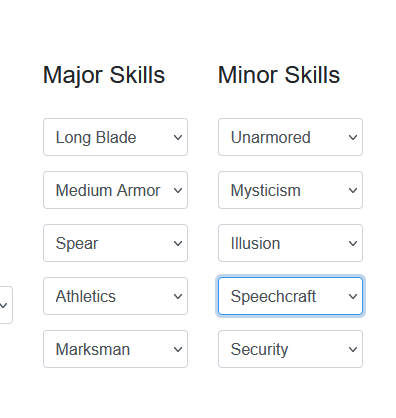Click the chevron arrow beside Unarmored

[353, 137]
